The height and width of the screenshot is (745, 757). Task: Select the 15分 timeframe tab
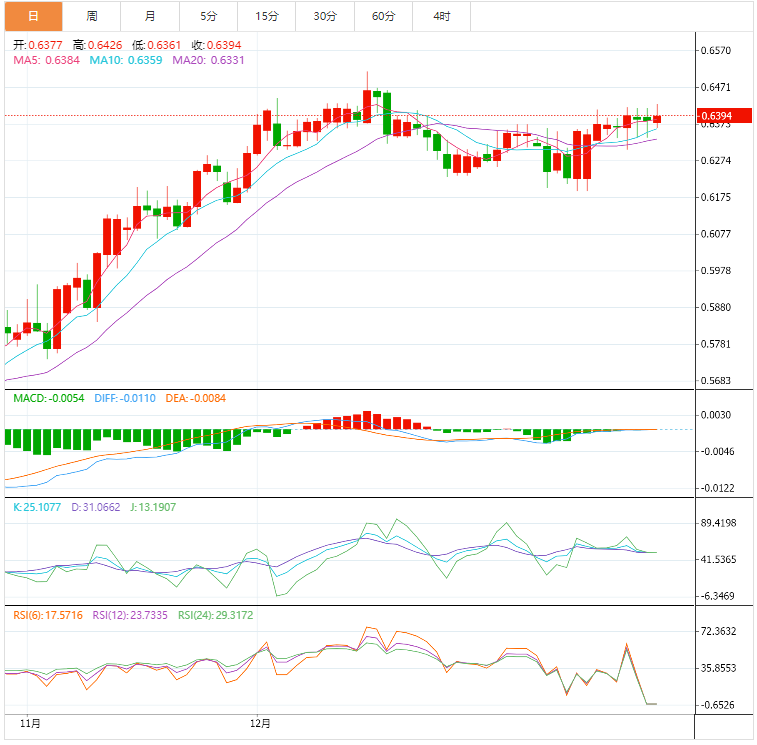pyautogui.click(x=267, y=16)
